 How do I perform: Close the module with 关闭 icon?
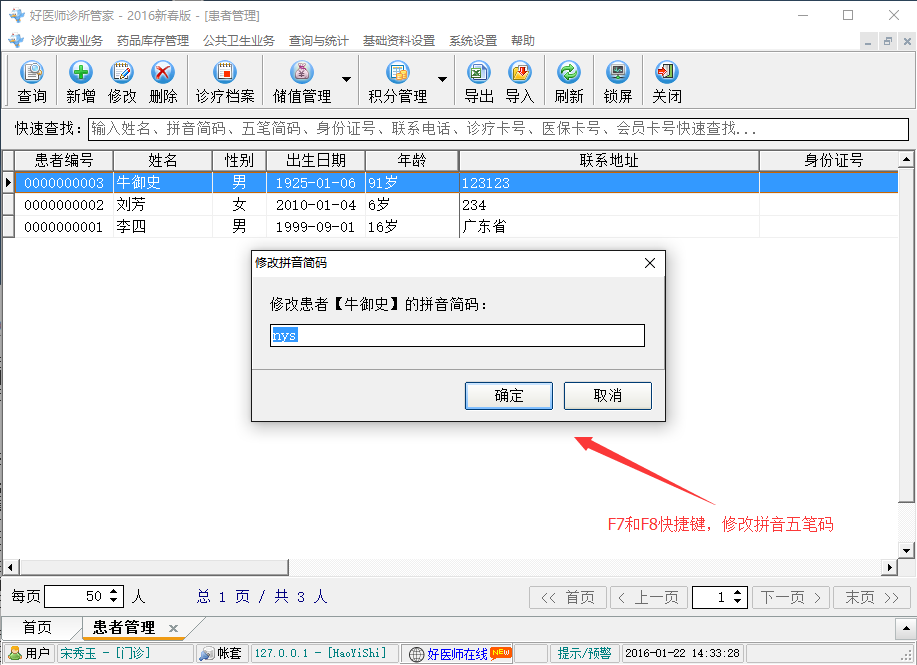coord(667,81)
